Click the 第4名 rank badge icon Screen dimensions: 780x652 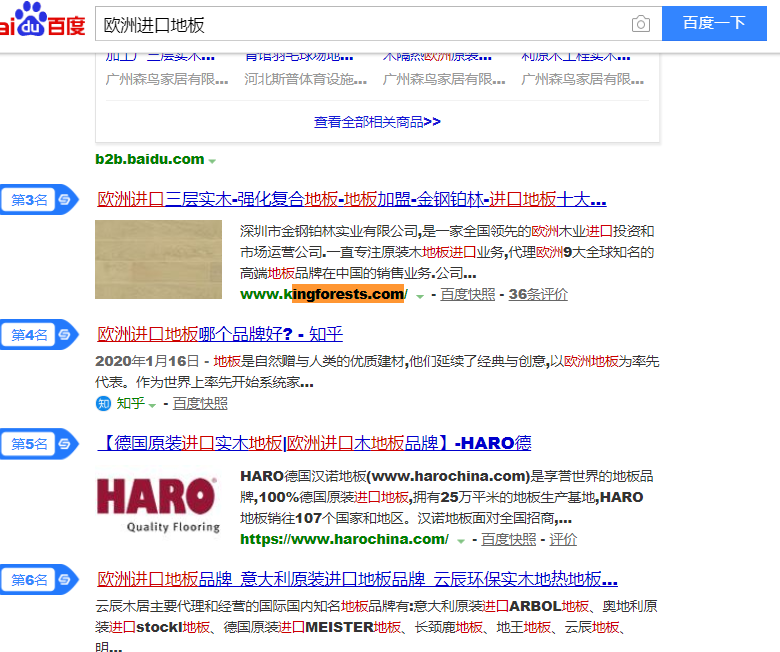[x=39, y=334]
